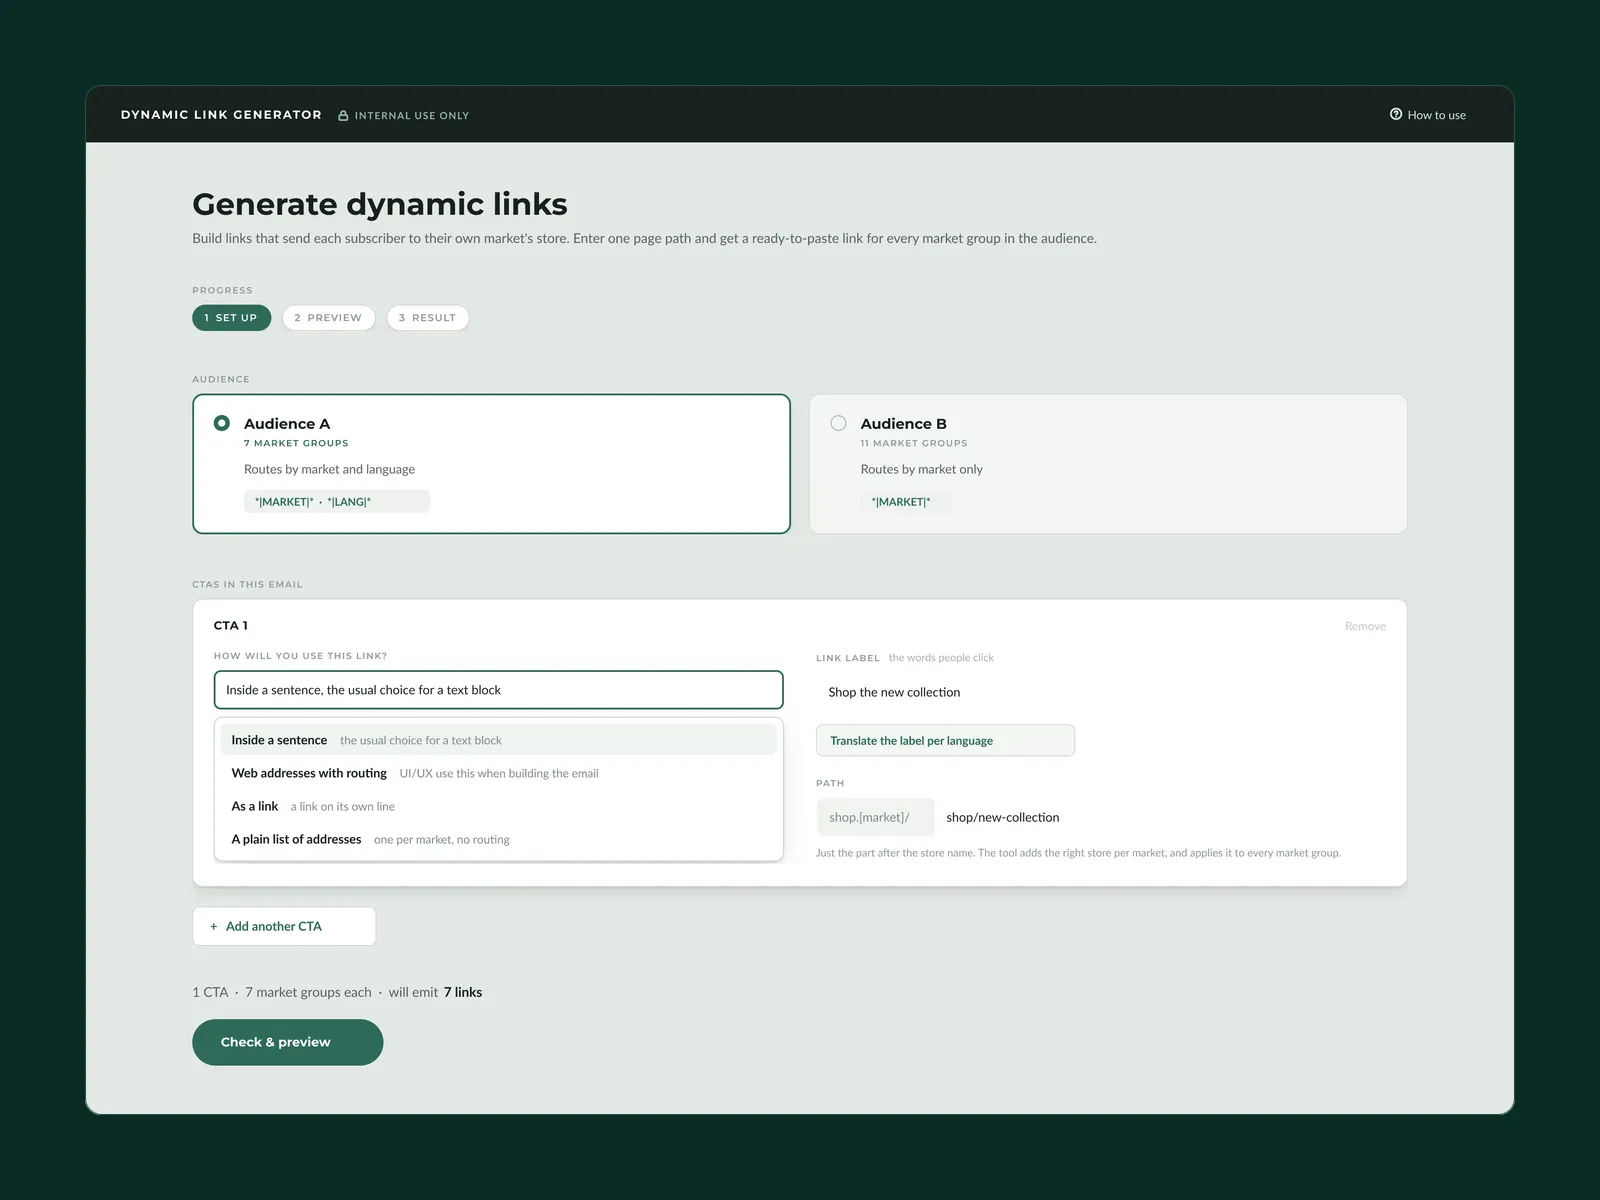This screenshot has height=1200, width=1600.
Task: Click the question mark help icon
Action: pos(1396,114)
